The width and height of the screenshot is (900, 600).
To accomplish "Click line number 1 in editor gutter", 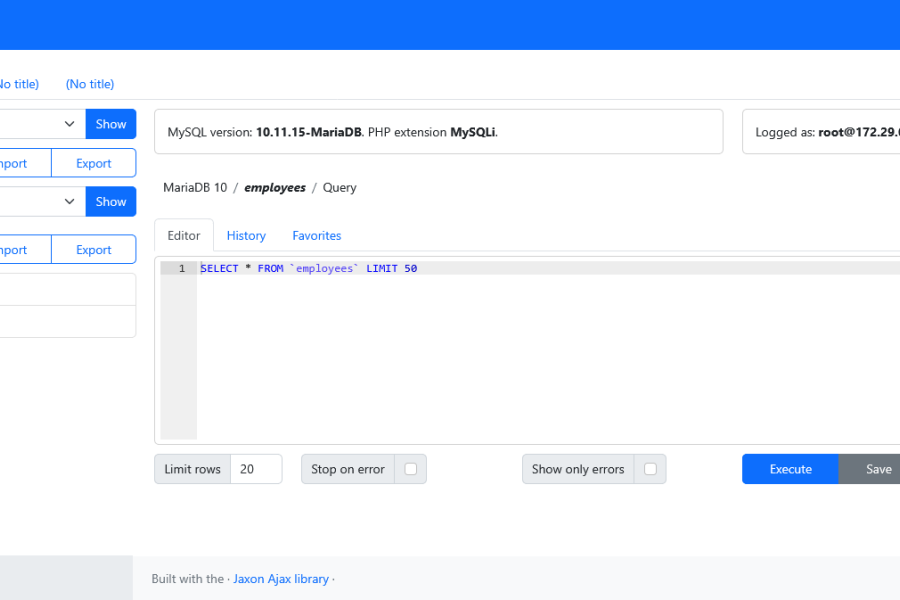I will tap(181, 269).
